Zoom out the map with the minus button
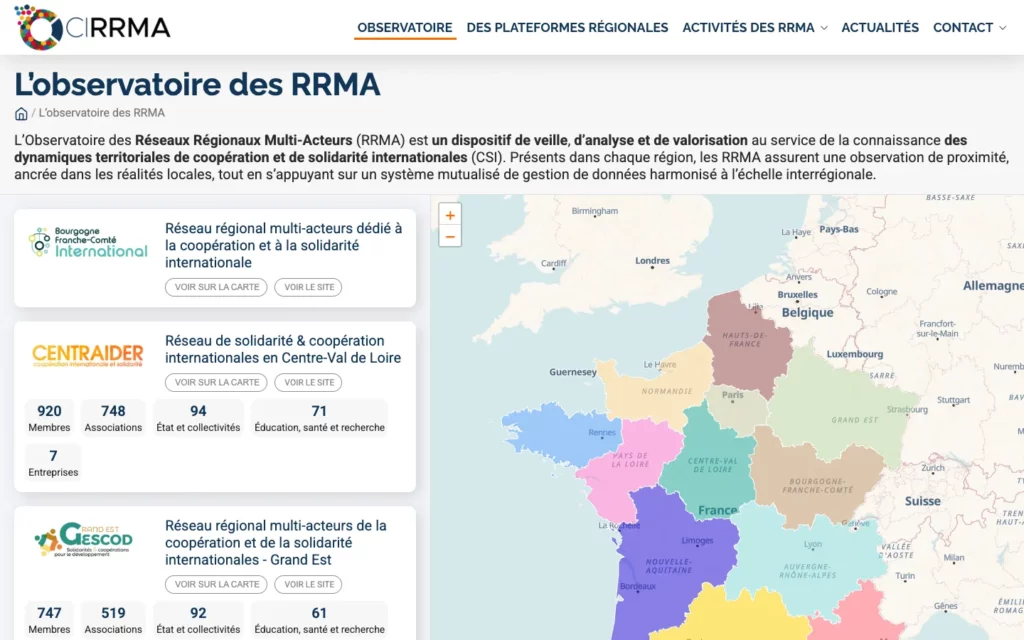 pyautogui.click(x=450, y=236)
